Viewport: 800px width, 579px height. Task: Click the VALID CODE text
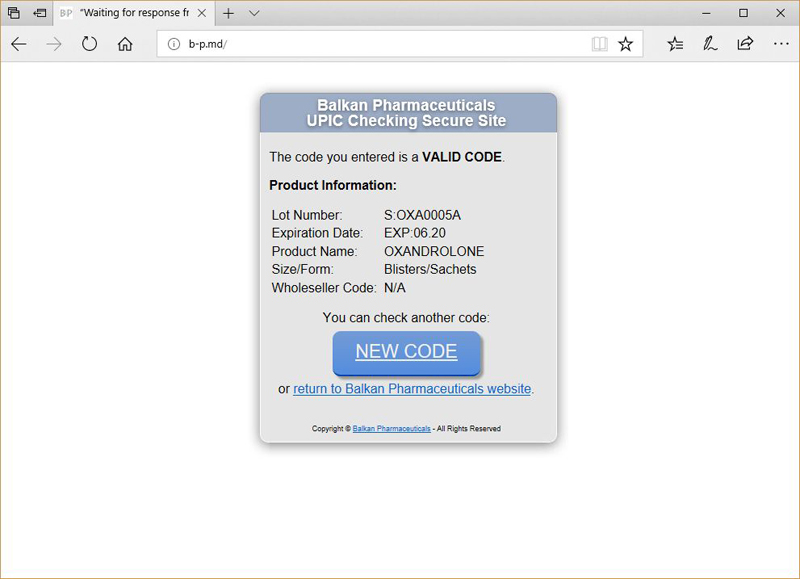[x=462, y=157]
